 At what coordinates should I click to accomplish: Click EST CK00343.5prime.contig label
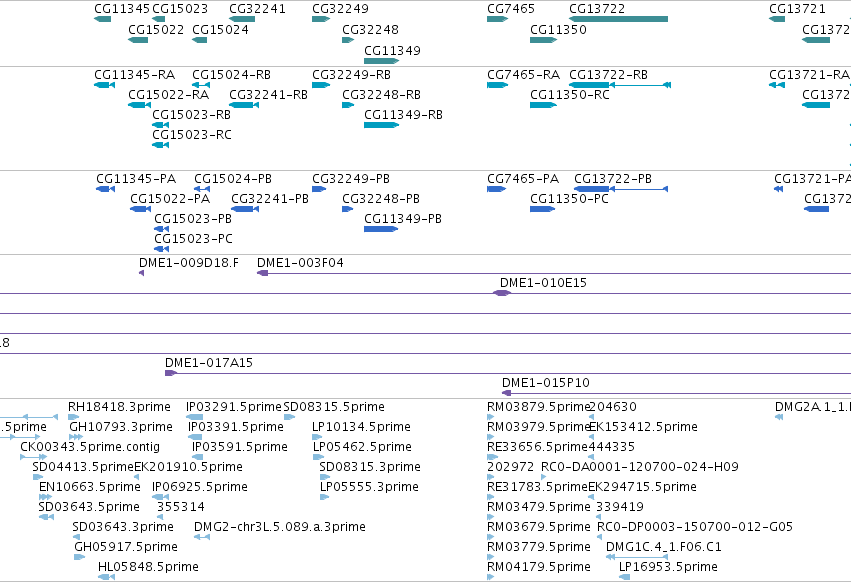(x=90, y=447)
